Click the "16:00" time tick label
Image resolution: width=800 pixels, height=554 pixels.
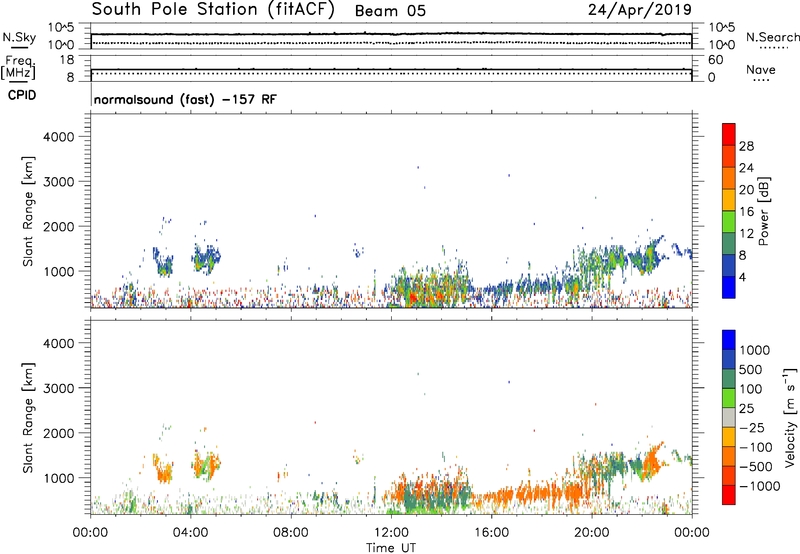tap(491, 533)
